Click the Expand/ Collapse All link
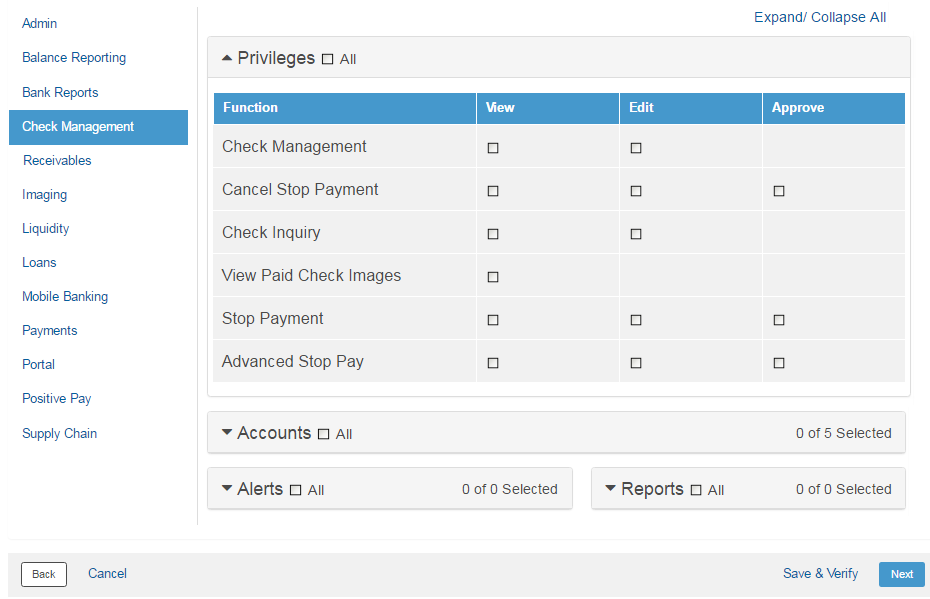The width and height of the screenshot is (930, 599). point(820,17)
